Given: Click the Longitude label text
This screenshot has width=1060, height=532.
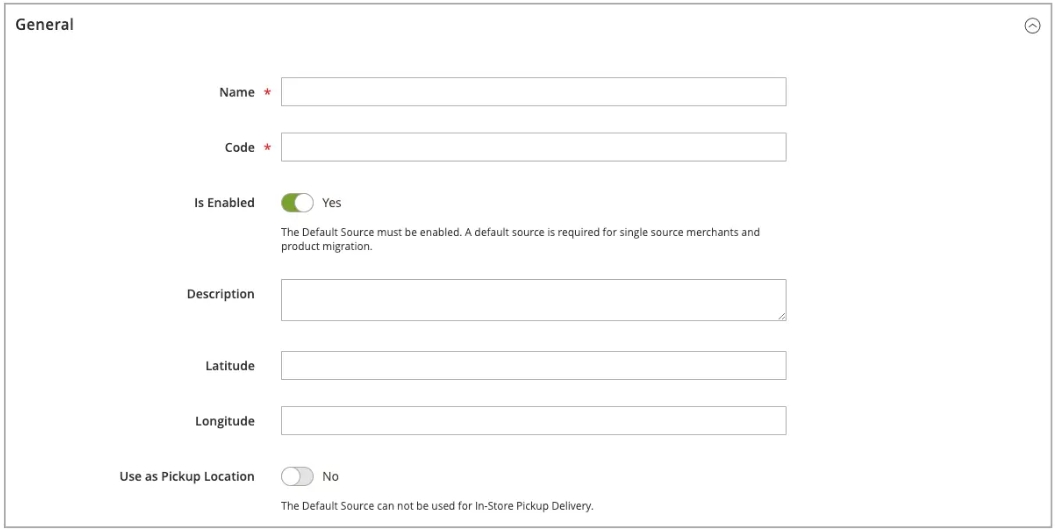Looking at the screenshot, I should tap(225, 421).
